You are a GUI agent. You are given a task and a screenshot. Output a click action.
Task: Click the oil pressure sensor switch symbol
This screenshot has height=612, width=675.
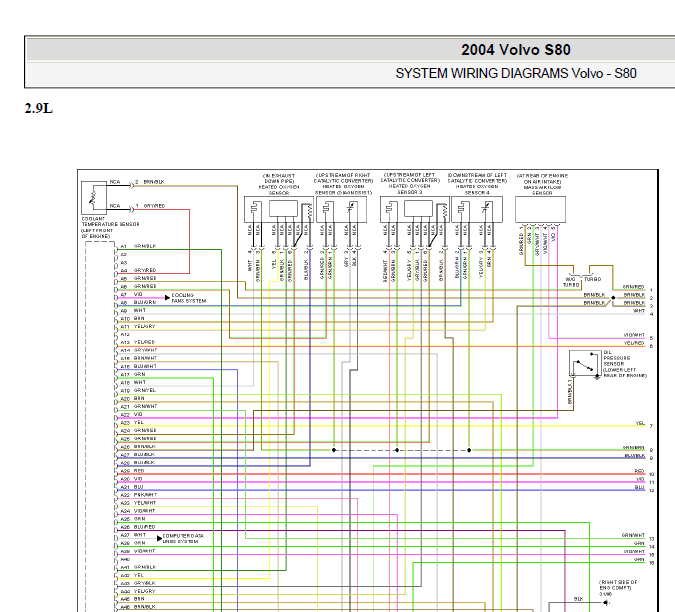585,363
